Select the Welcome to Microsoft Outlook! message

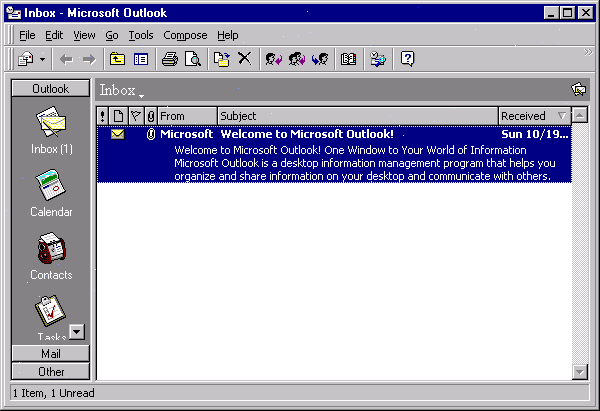334,155
